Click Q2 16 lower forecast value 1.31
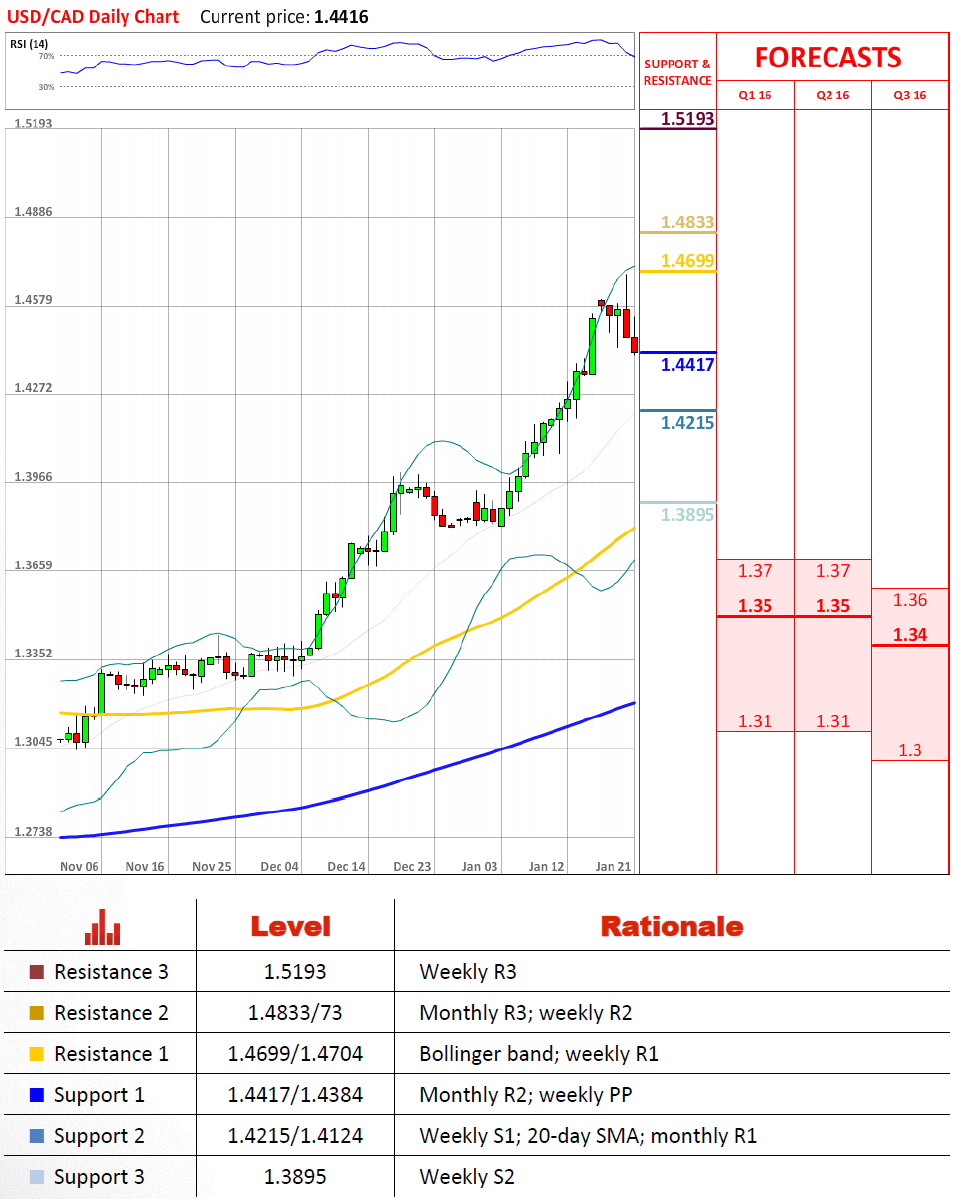Image resolution: width=960 pixels, height=1199 pixels. [x=833, y=721]
